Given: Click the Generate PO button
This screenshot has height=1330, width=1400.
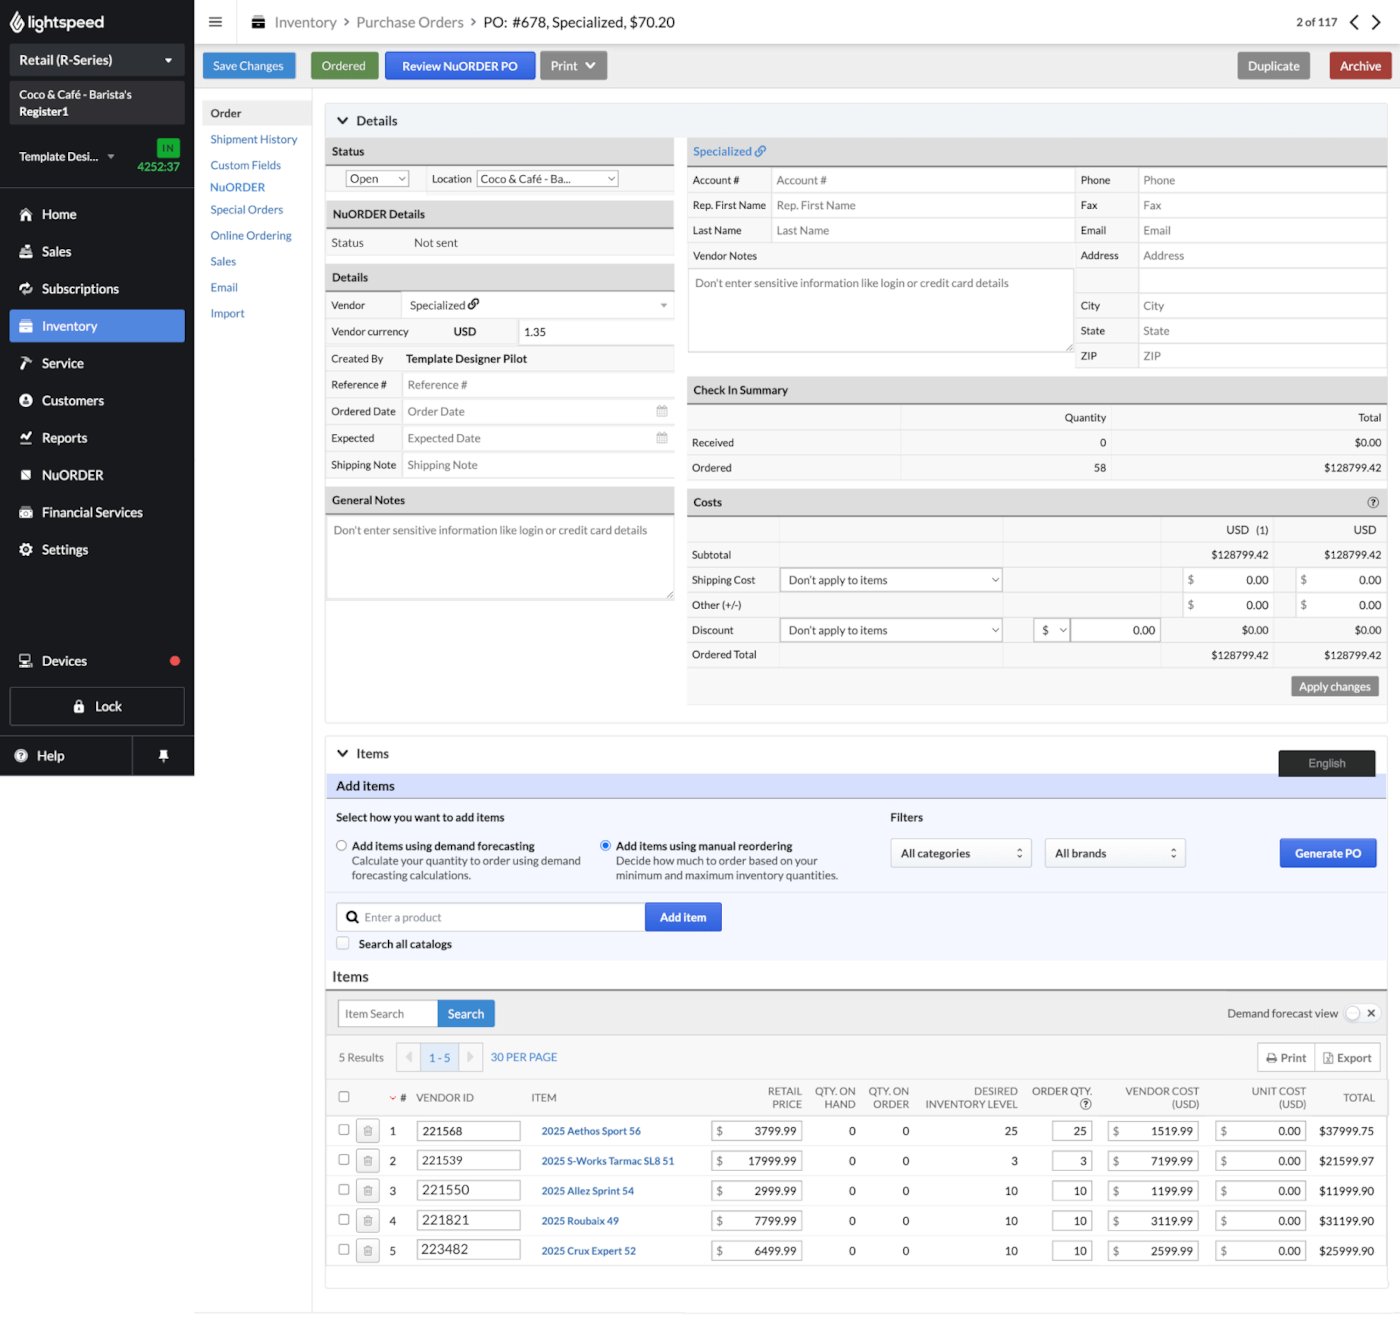Looking at the screenshot, I should (1328, 853).
